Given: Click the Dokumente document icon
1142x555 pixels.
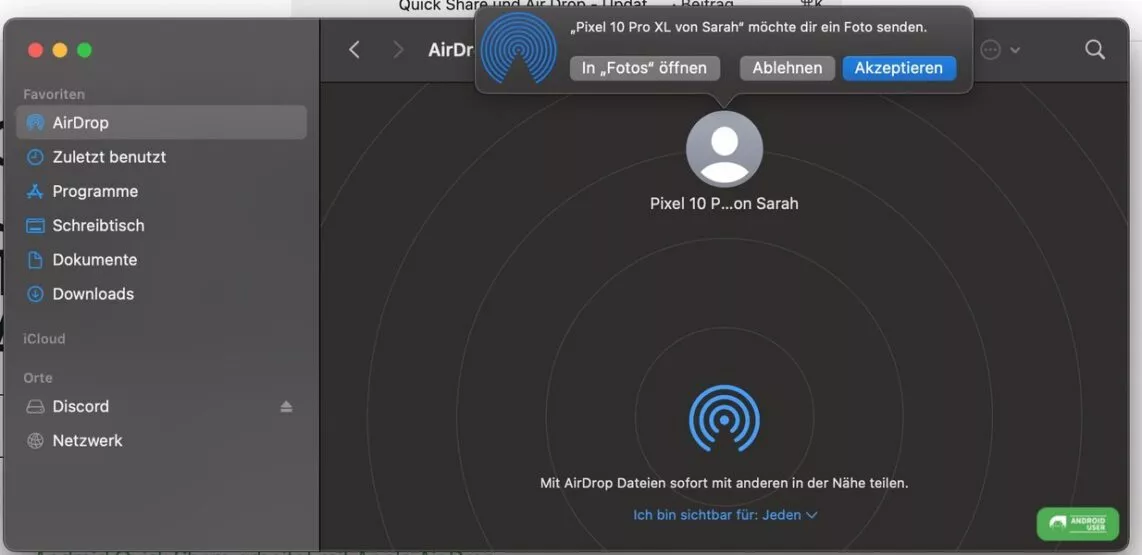Looking at the screenshot, I should (x=35, y=259).
